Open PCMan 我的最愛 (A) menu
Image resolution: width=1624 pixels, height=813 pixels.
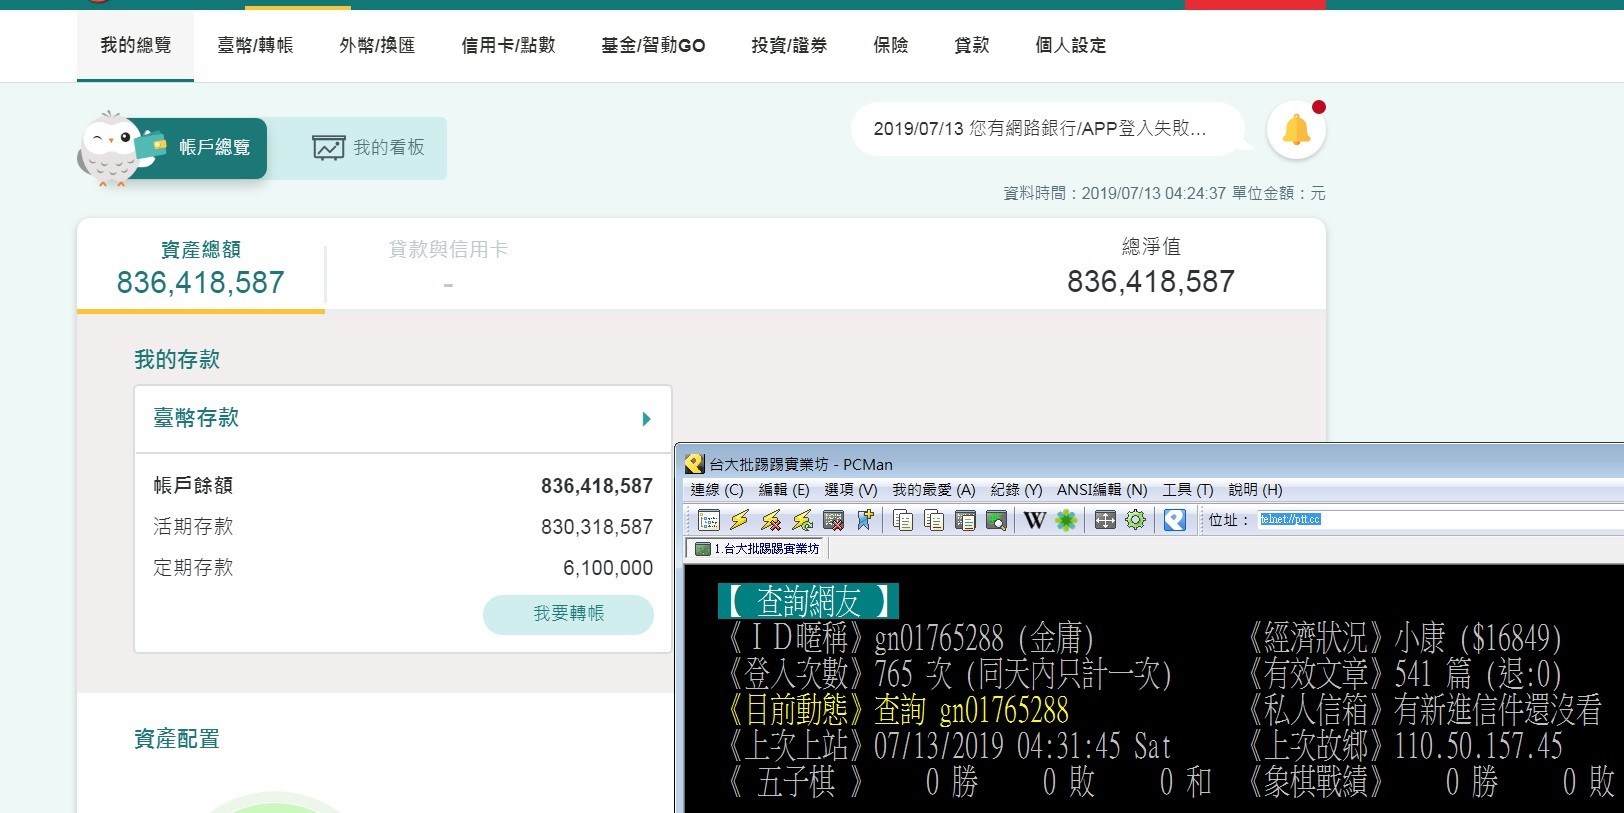pos(933,490)
